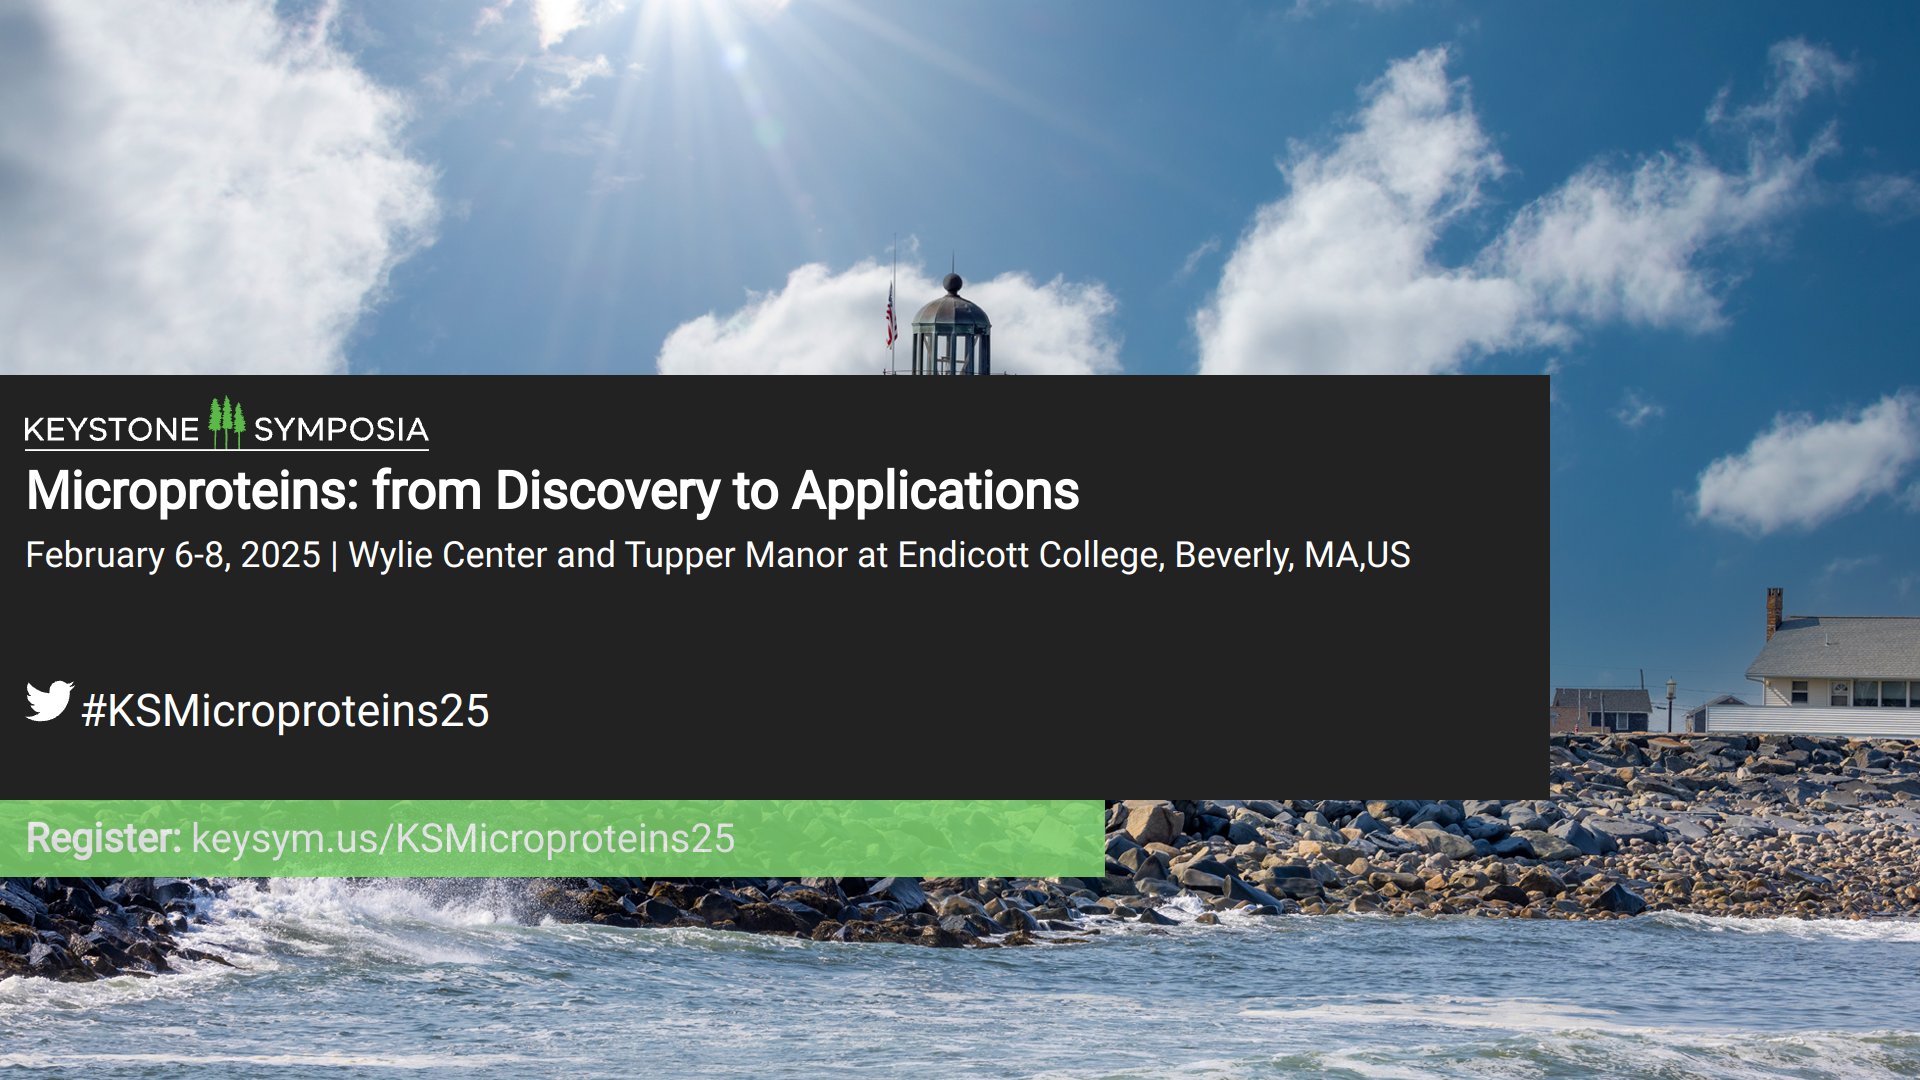1920x1080 pixels.
Task: Open the keysym.us/KSMicroproteins25 register link
Action: tap(463, 838)
